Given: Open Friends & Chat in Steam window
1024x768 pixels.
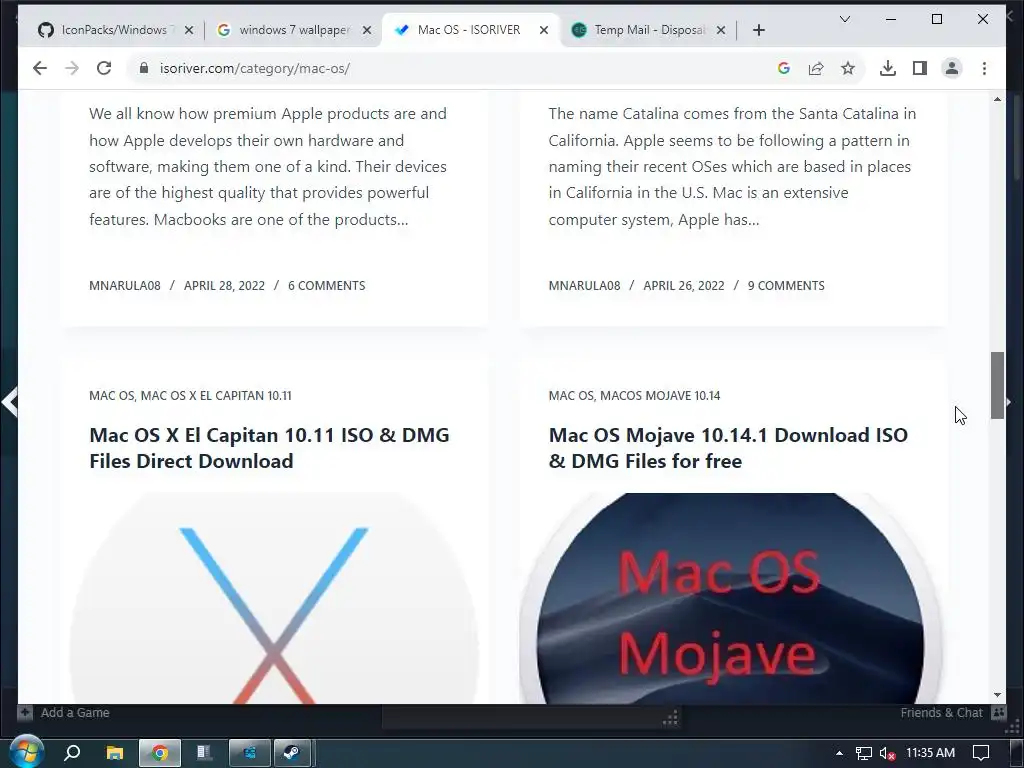Looking at the screenshot, I should point(952,712).
